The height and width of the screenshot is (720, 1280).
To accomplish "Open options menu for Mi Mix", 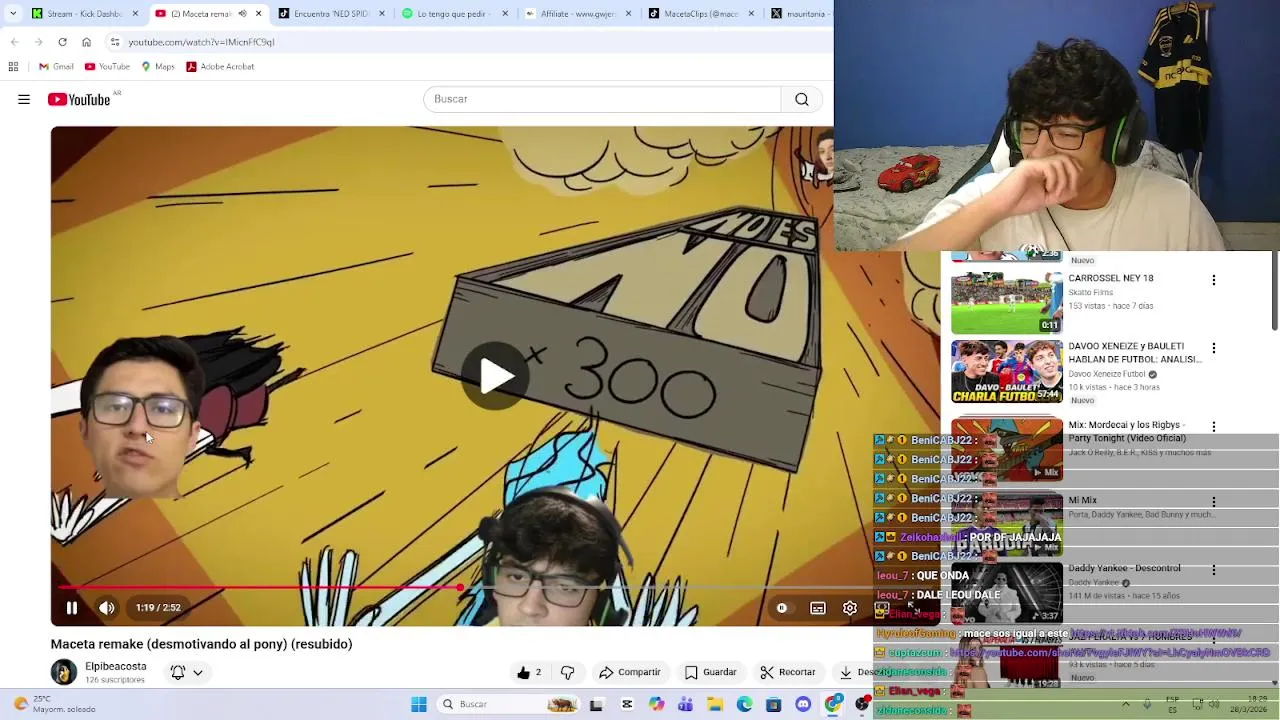I will click(x=1214, y=502).
